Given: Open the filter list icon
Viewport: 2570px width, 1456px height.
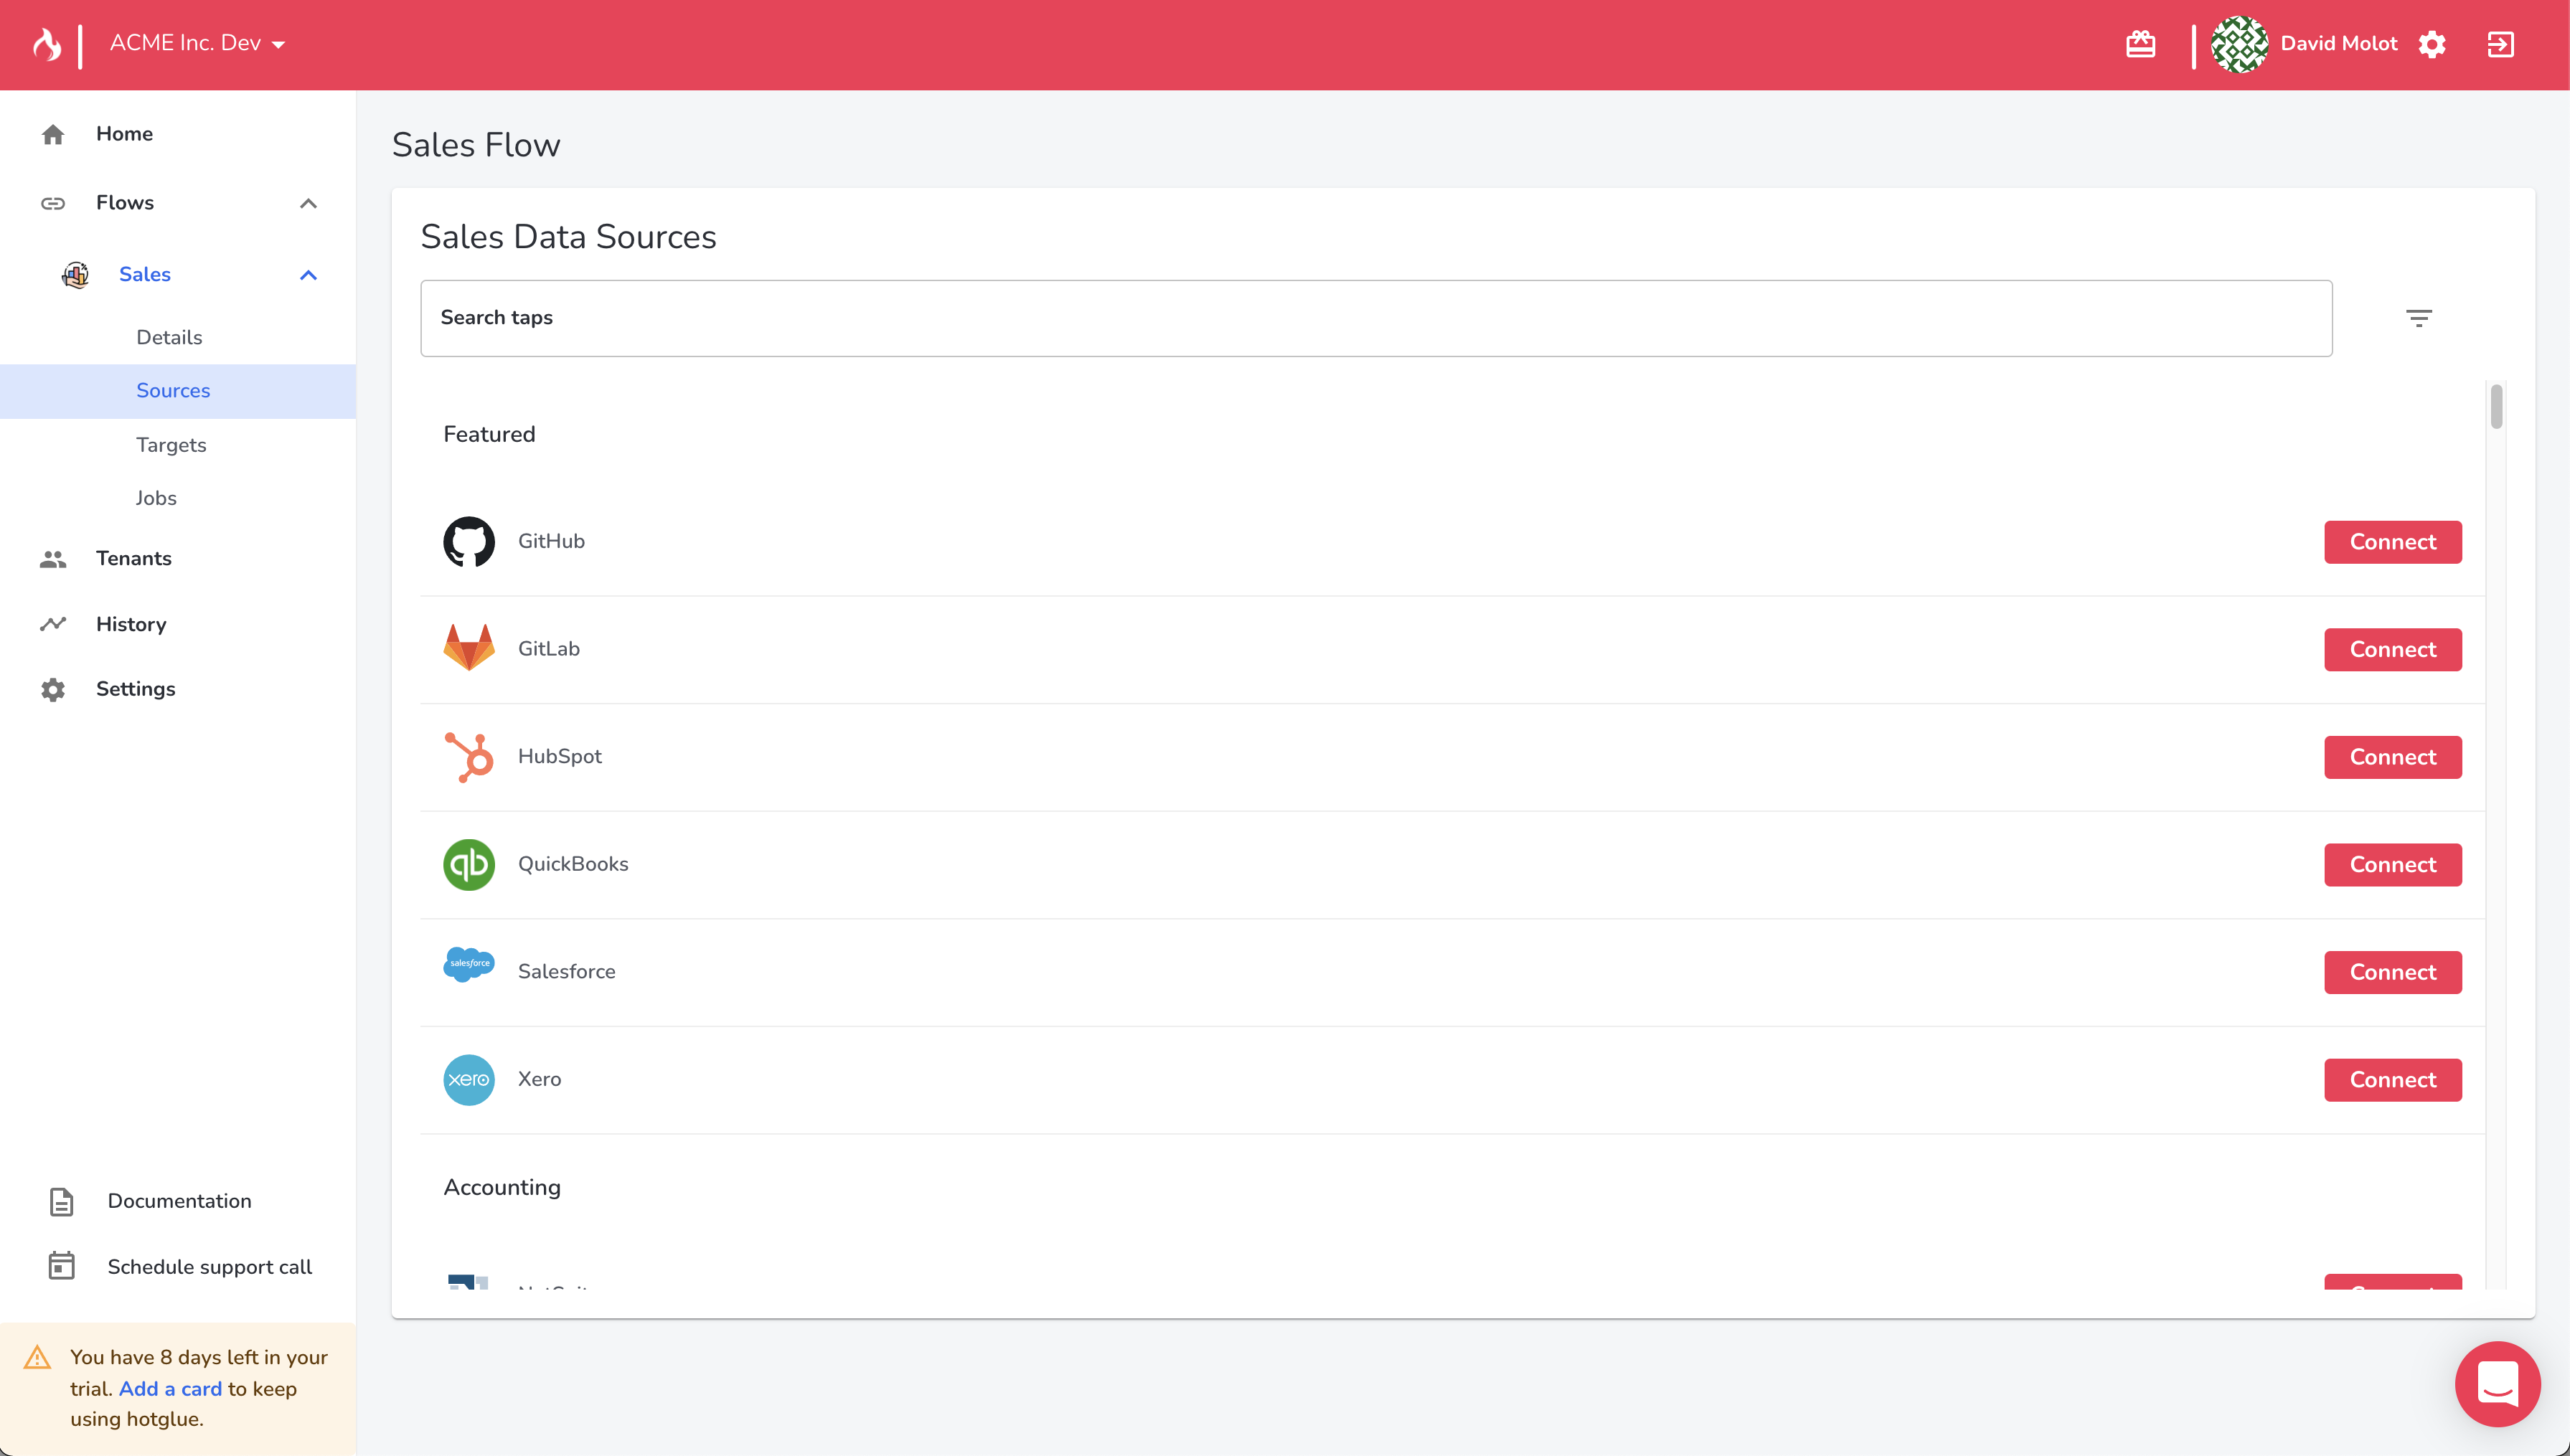Looking at the screenshot, I should click(2418, 318).
